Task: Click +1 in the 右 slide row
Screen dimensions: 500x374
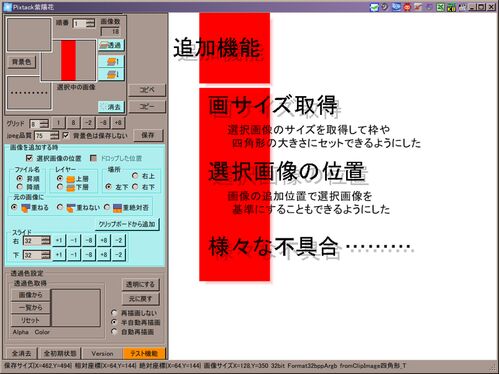Action: click(59, 240)
